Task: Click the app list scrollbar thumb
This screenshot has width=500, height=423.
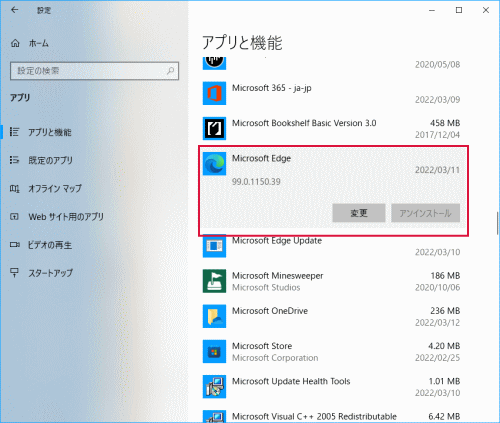Action: 497,223
